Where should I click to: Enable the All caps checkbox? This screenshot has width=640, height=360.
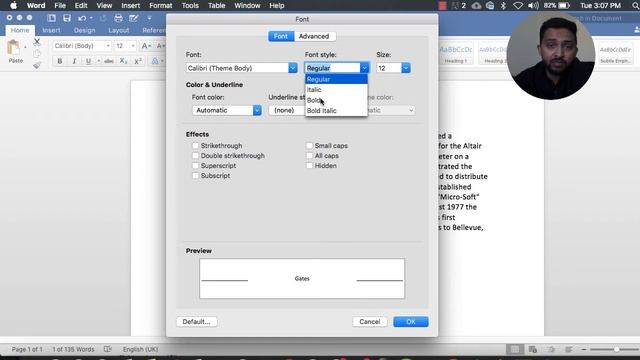click(309, 156)
